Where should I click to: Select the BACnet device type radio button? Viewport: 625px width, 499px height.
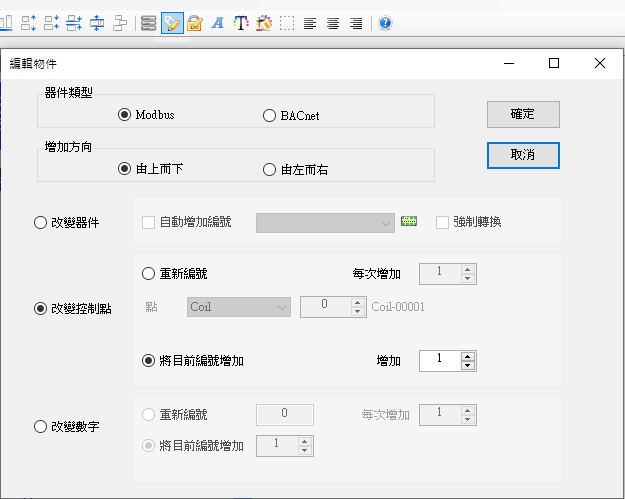[269, 115]
